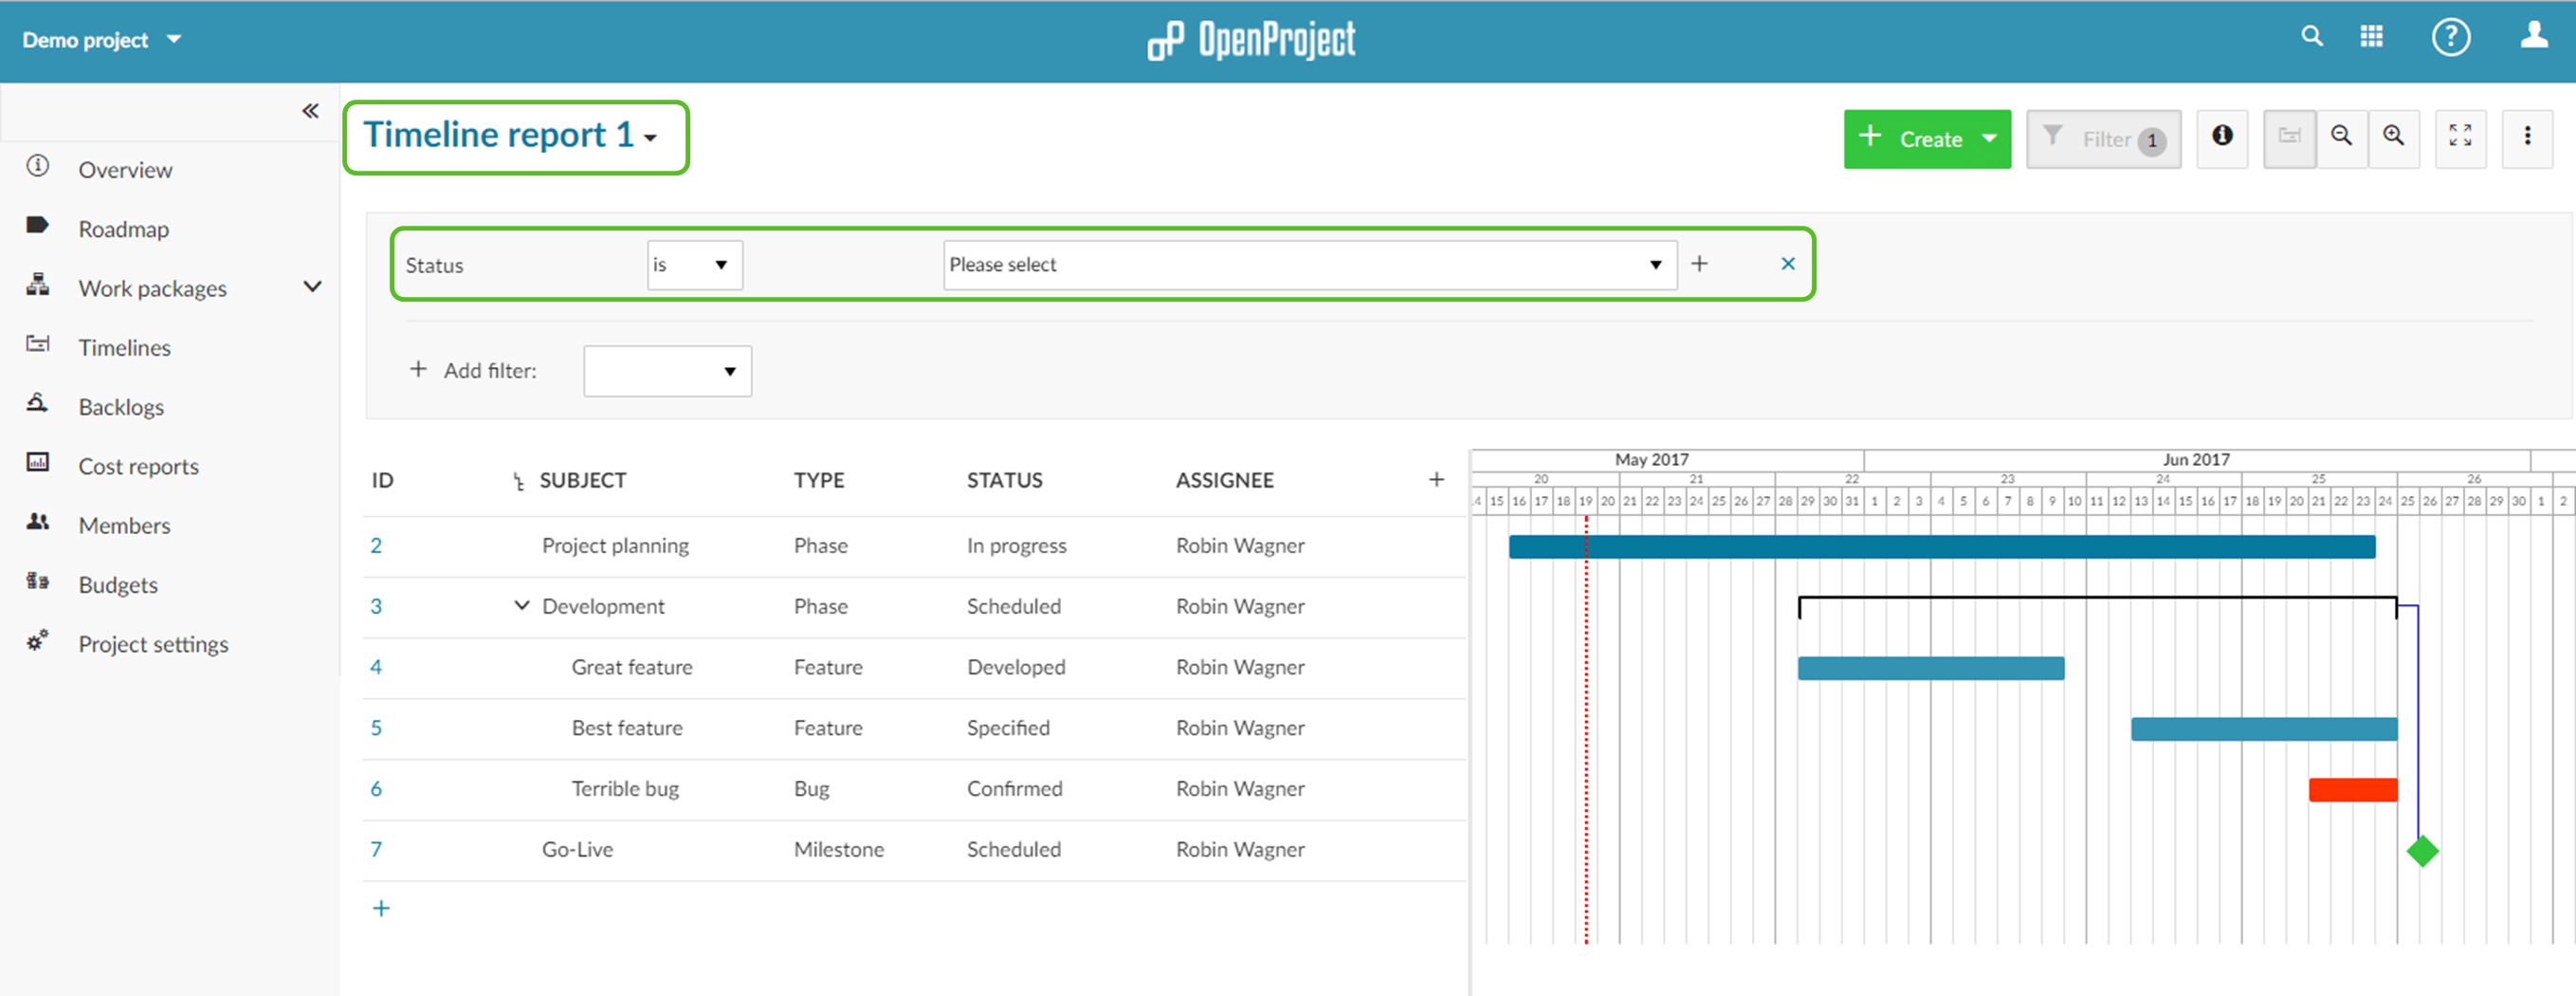The height and width of the screenshot is (996, 2576).
Task: Zoom in on the Gantt timeline
Action: pyautogui.click(x=2394, y=138)
